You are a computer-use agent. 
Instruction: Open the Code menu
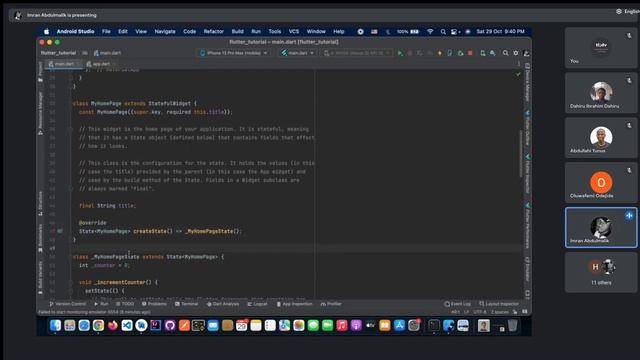(189, 31)
